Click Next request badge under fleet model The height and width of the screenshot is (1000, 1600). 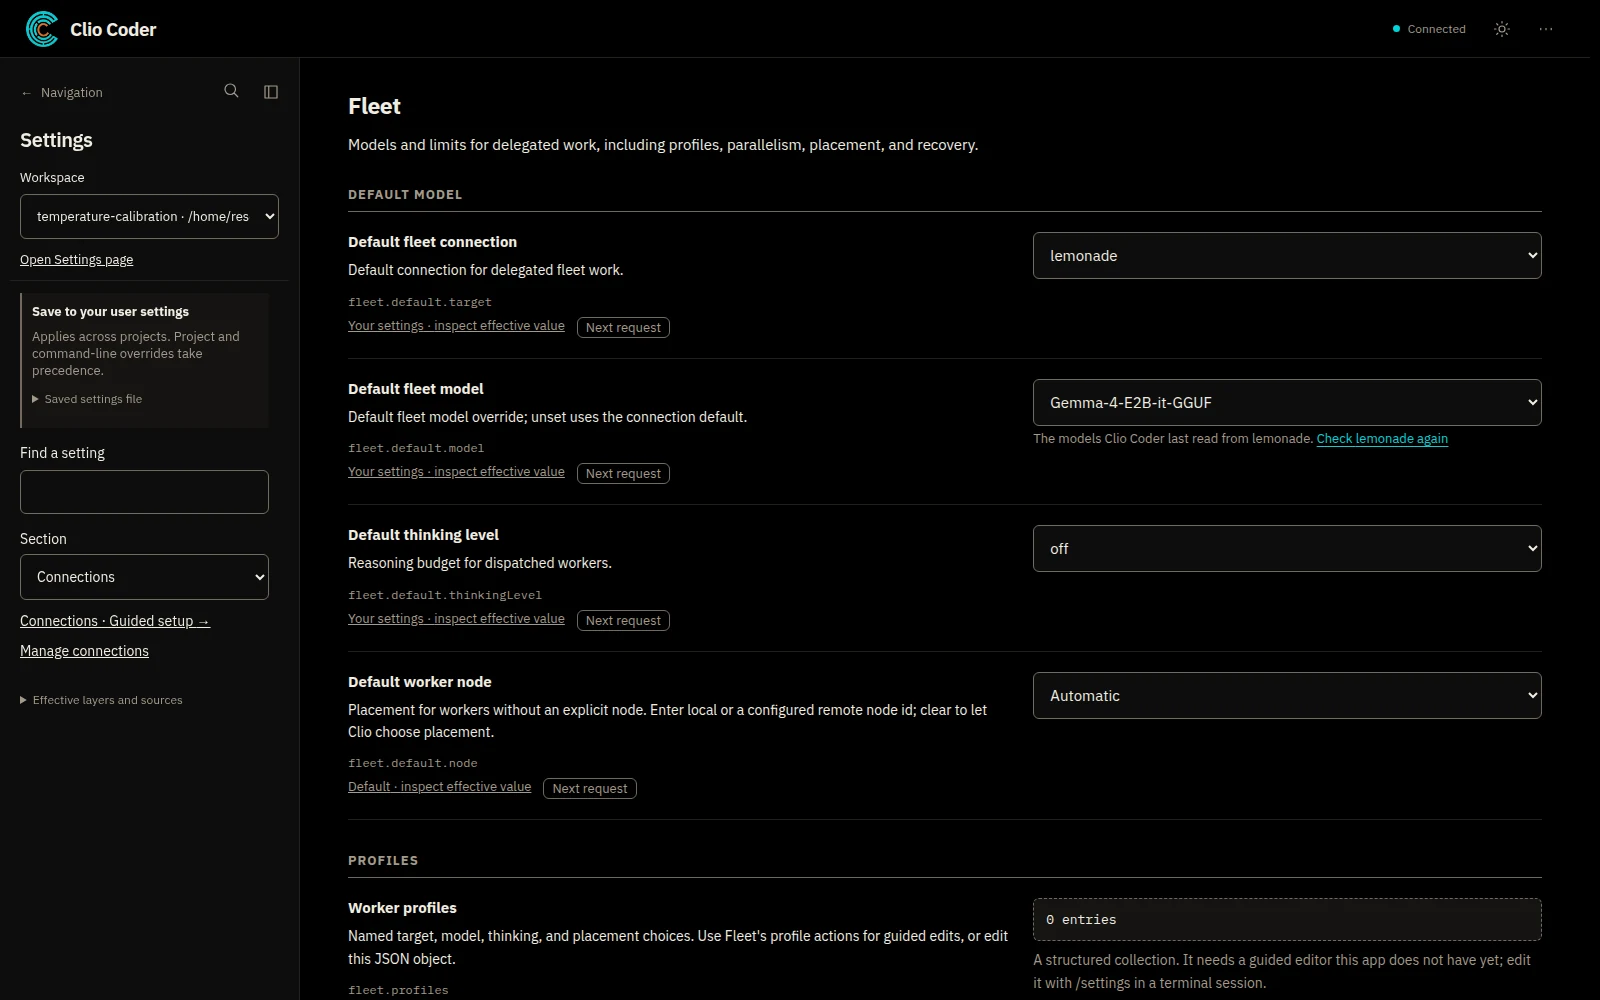point(623,473)
